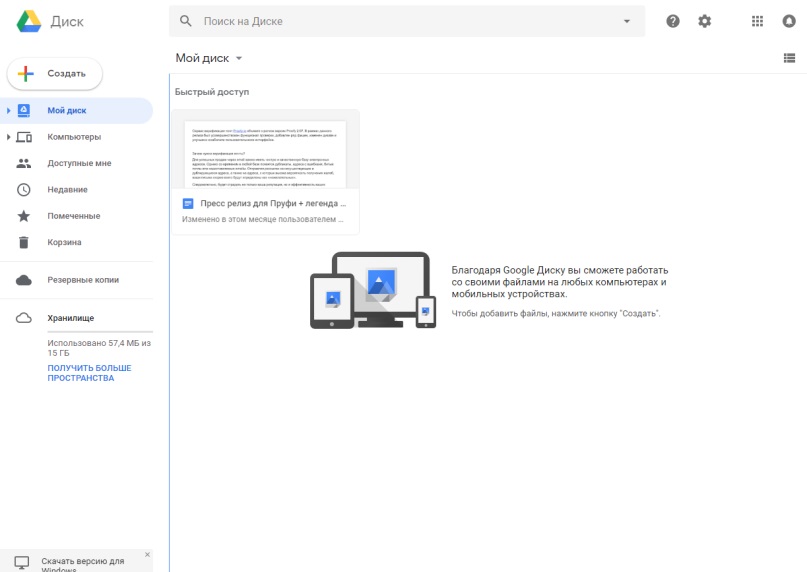Viewport: 807px width, 572px height.
Task: Click the search magnifier icon
Action: pos(186,21)
